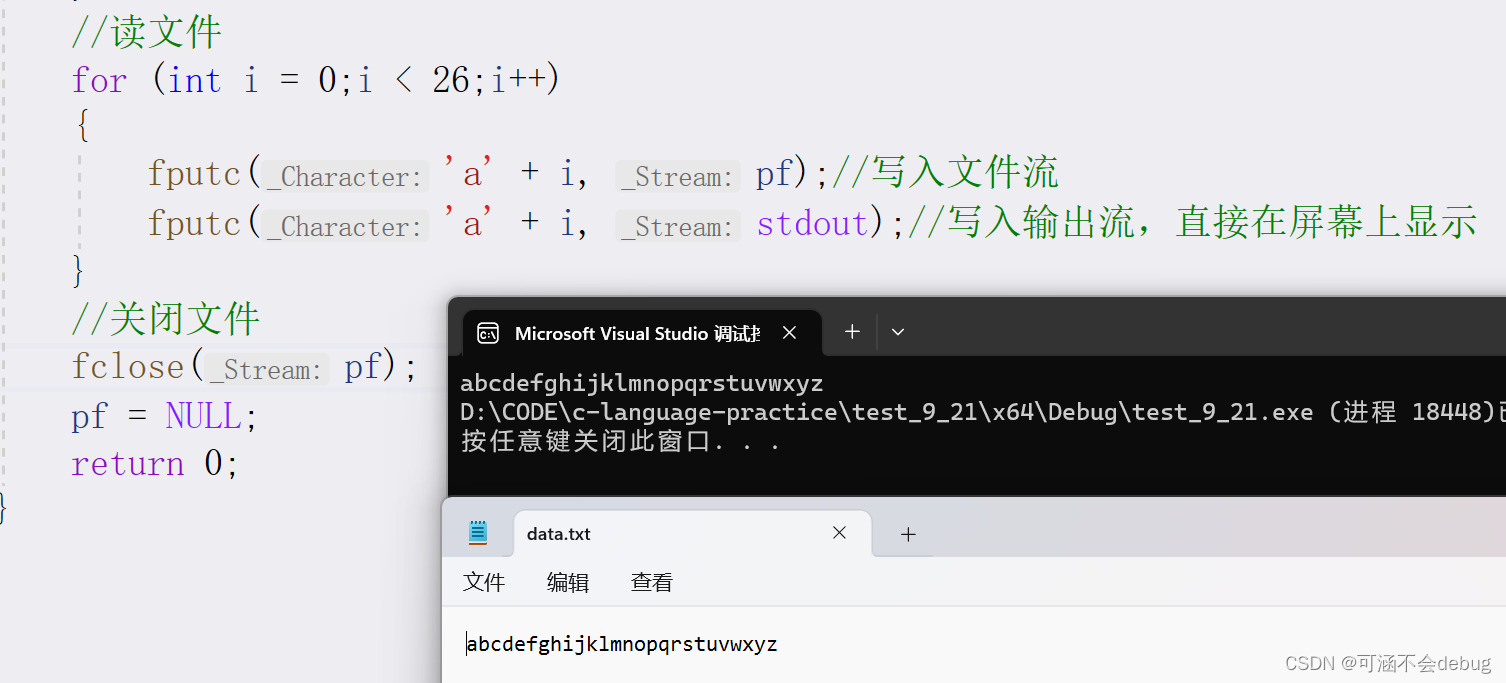
Task: Switch to the data.txt tab
Action: 560,533
